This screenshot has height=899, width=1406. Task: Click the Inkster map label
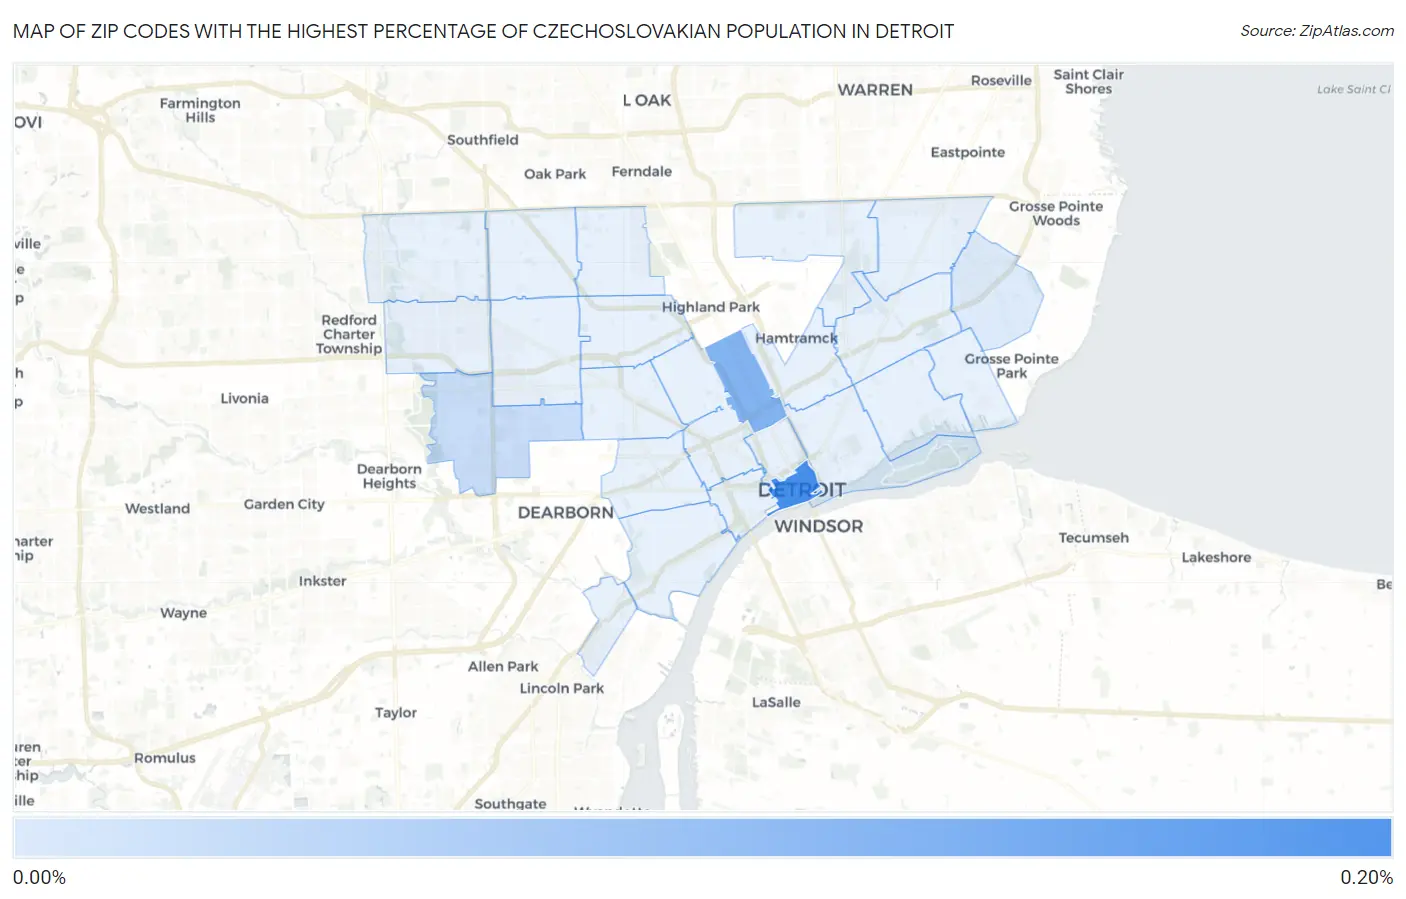coord(322,581)
